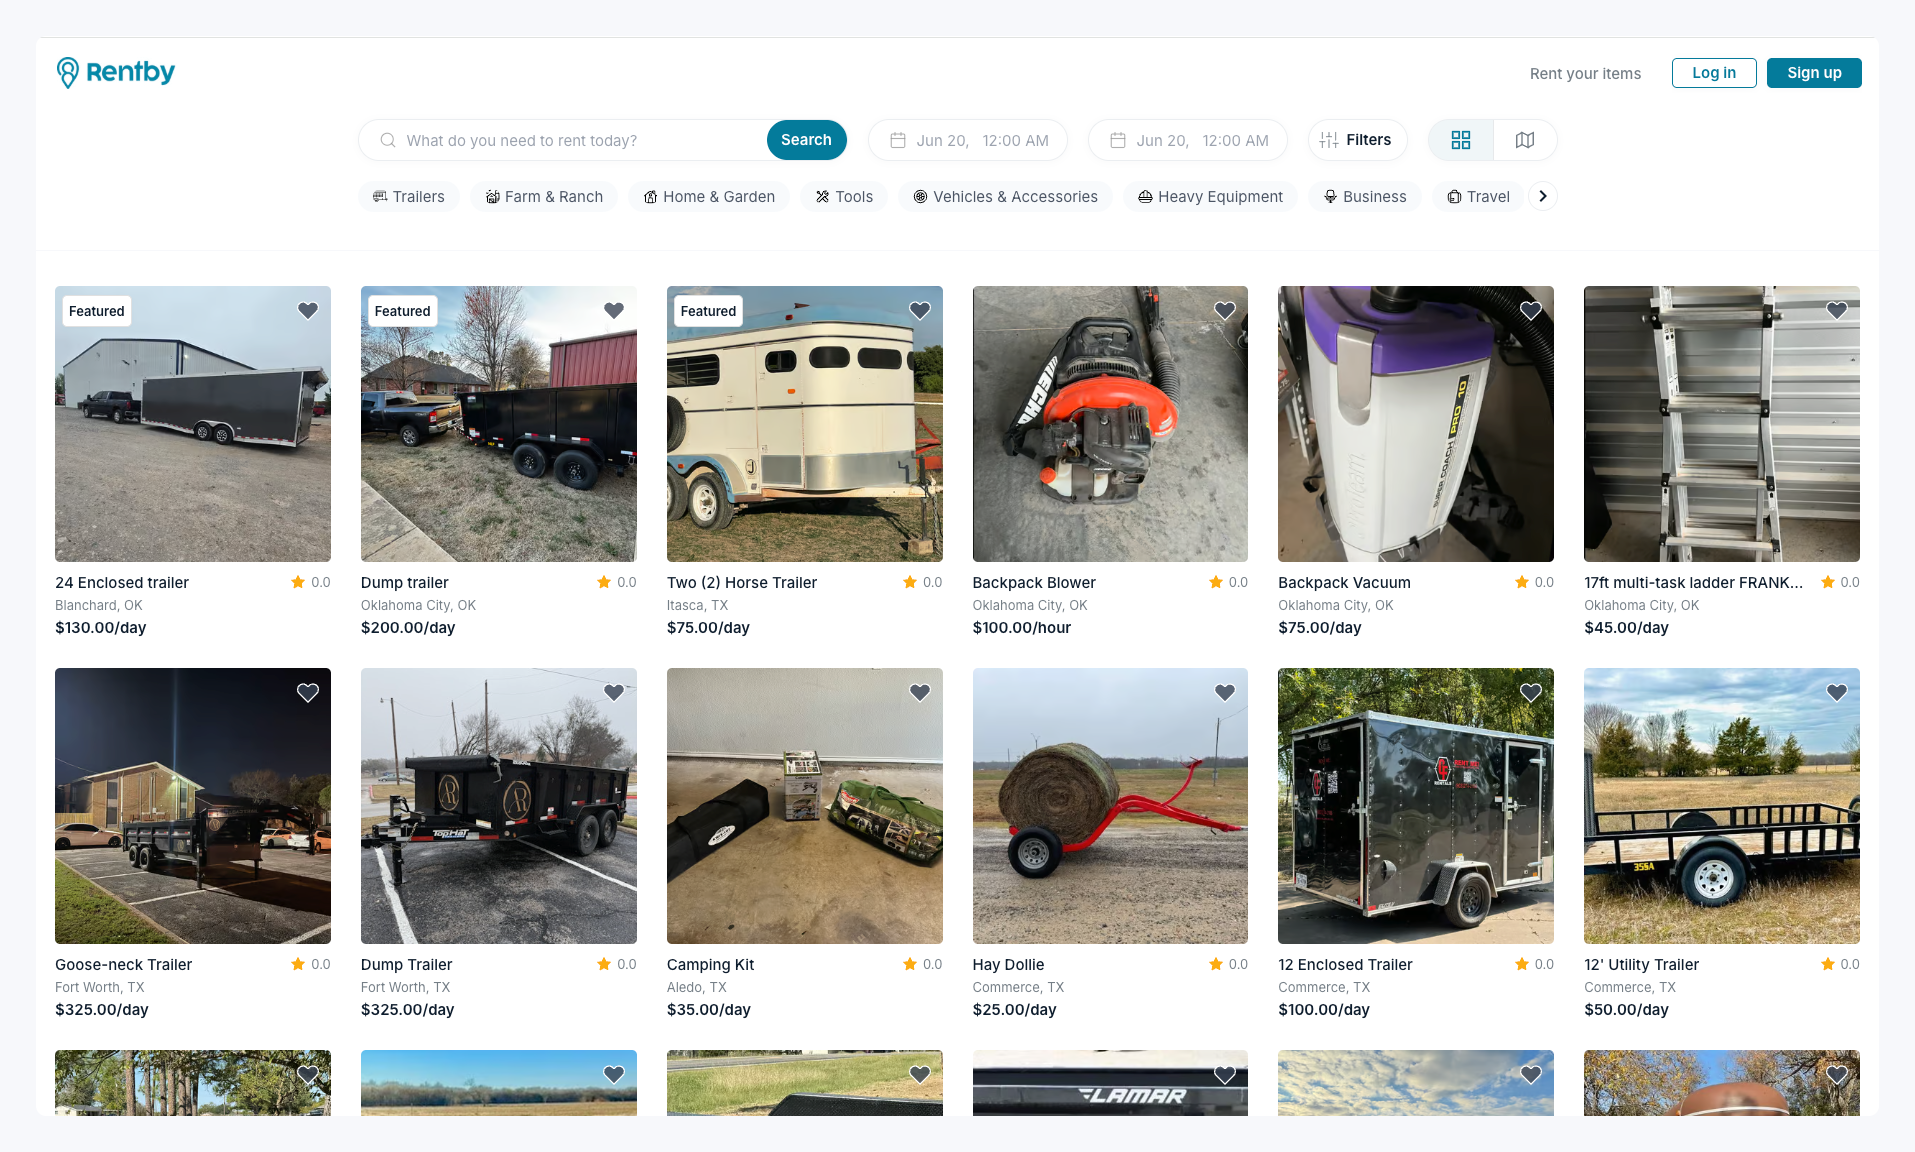Viewport: 1915px width, 1152px height.
Task: Open the Hay Dollie photo
Action: [1110, 806]
